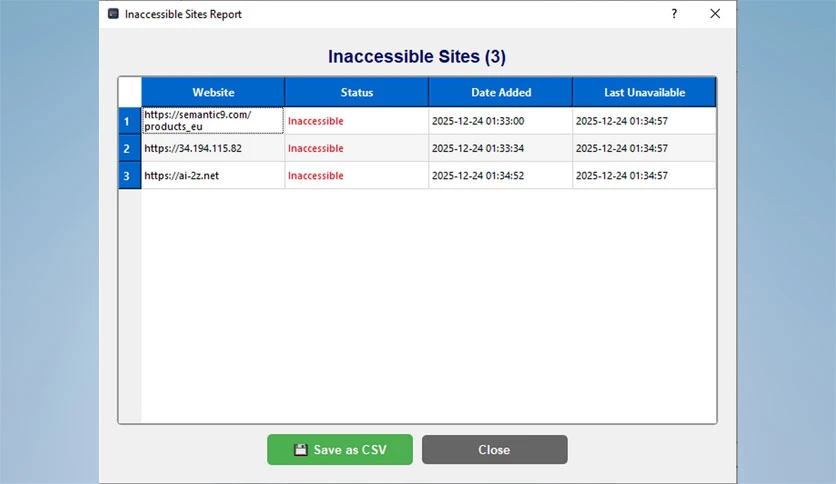
Task: Select date added 2025-12-24 01:33:00 cell
Action: point(501,121)
